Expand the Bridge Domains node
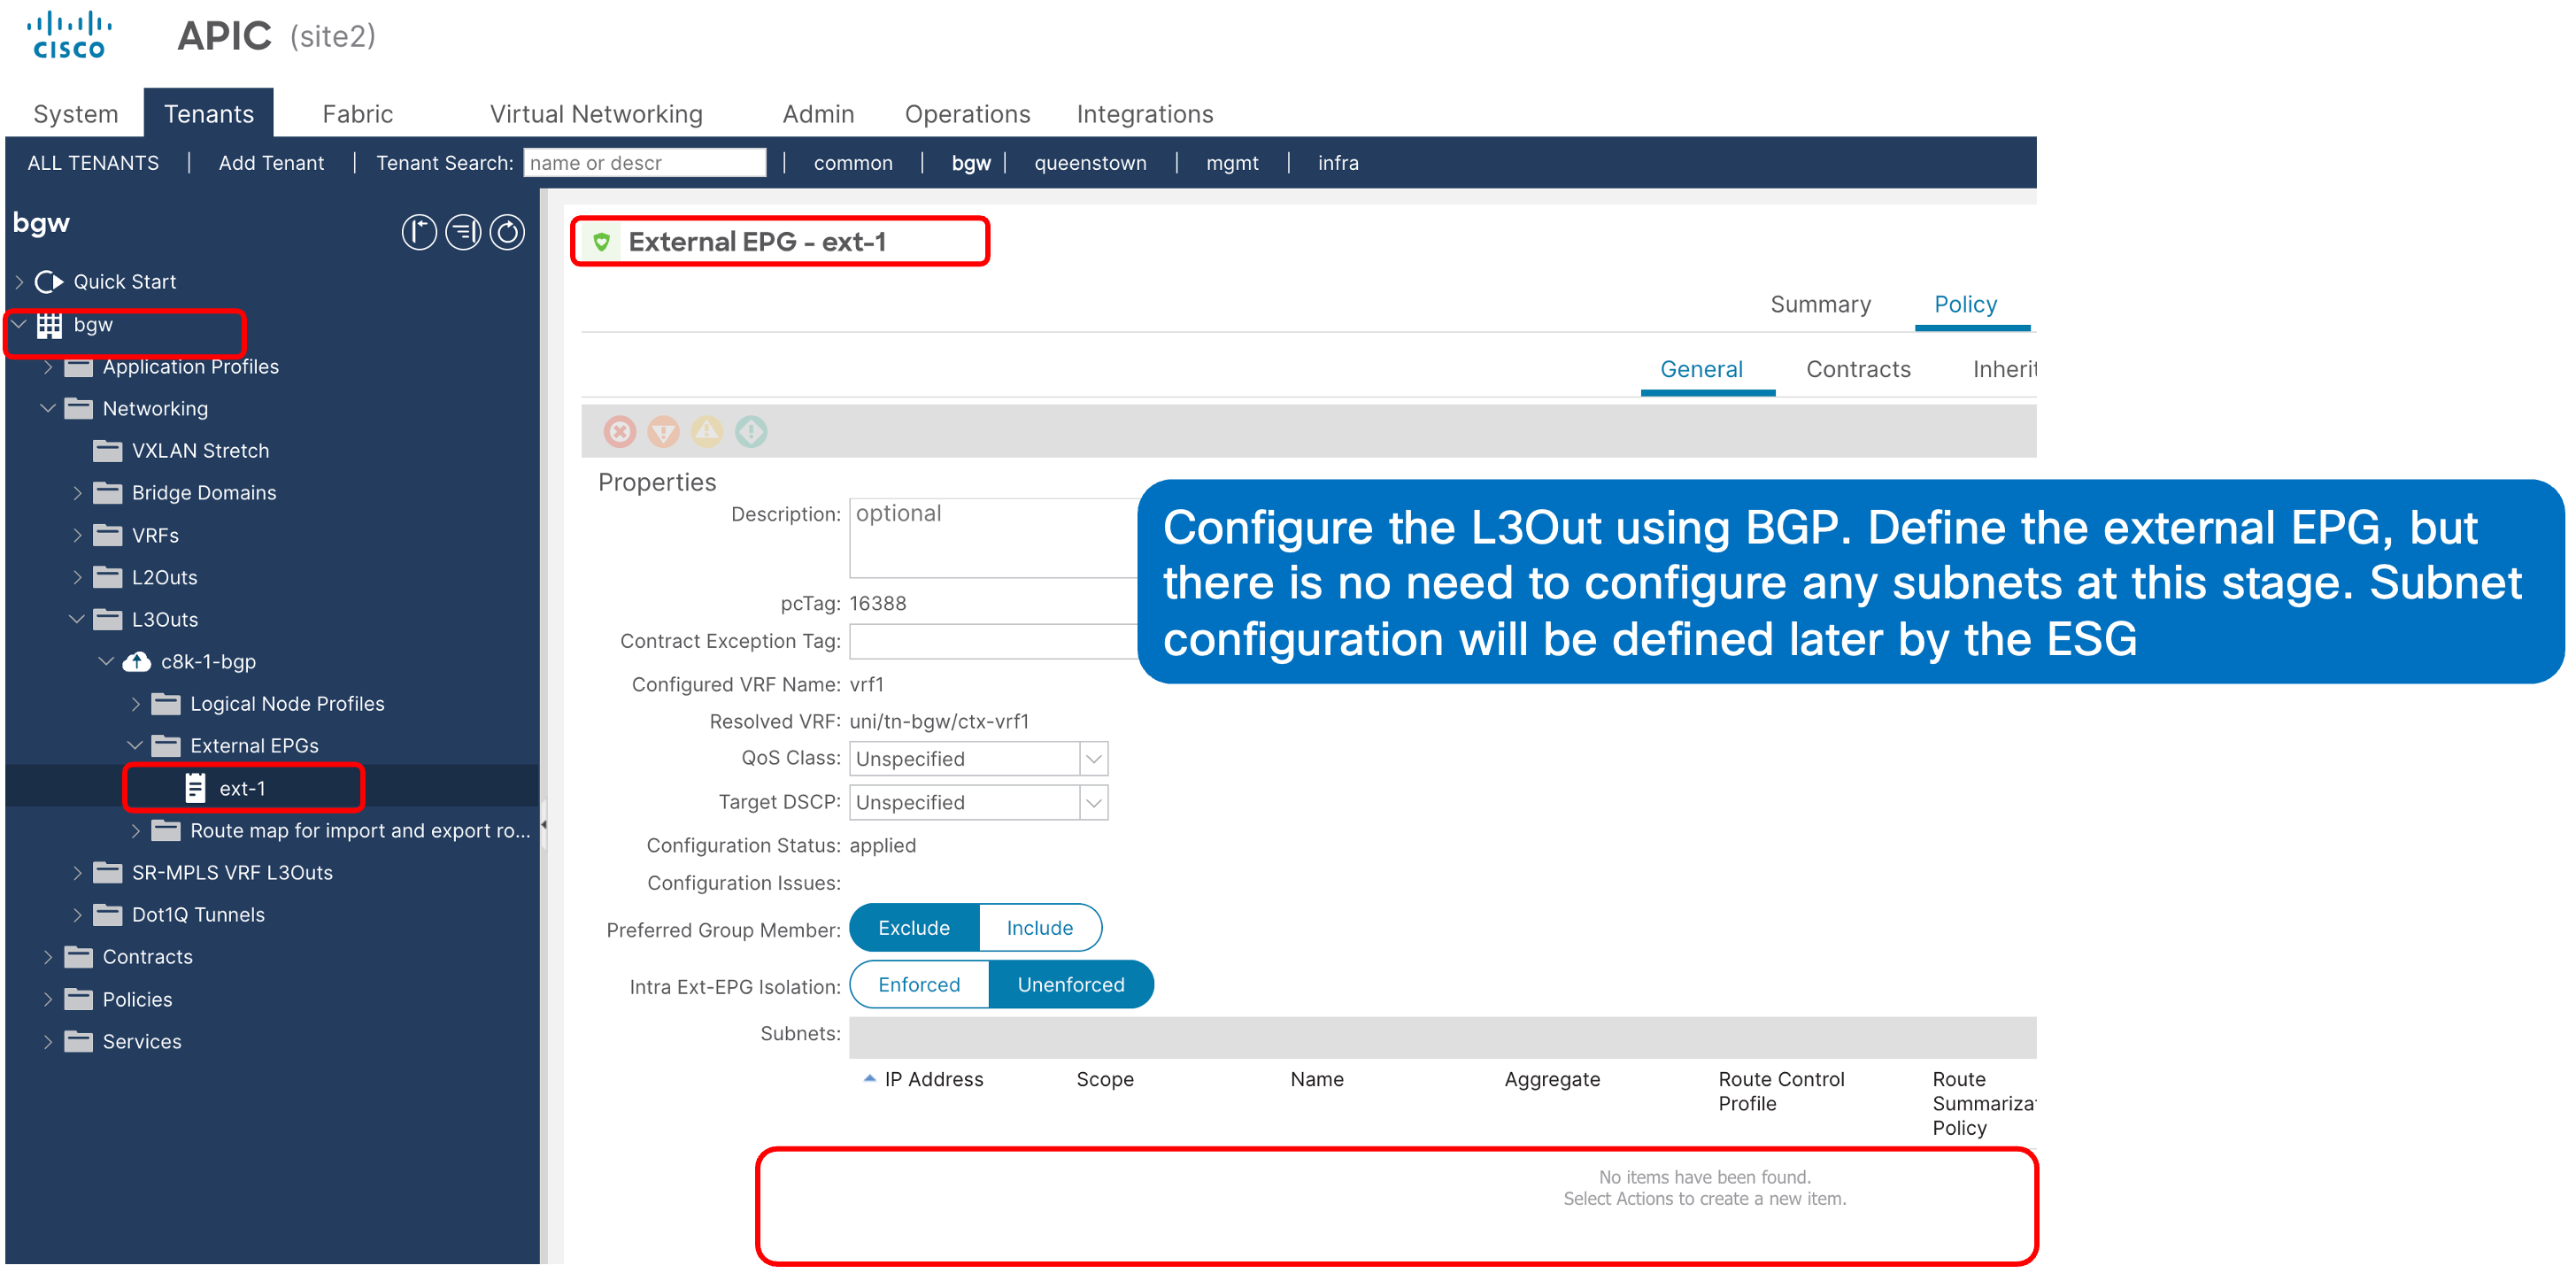Viewport: 2576px width, 1273px height. pos(77,493)
